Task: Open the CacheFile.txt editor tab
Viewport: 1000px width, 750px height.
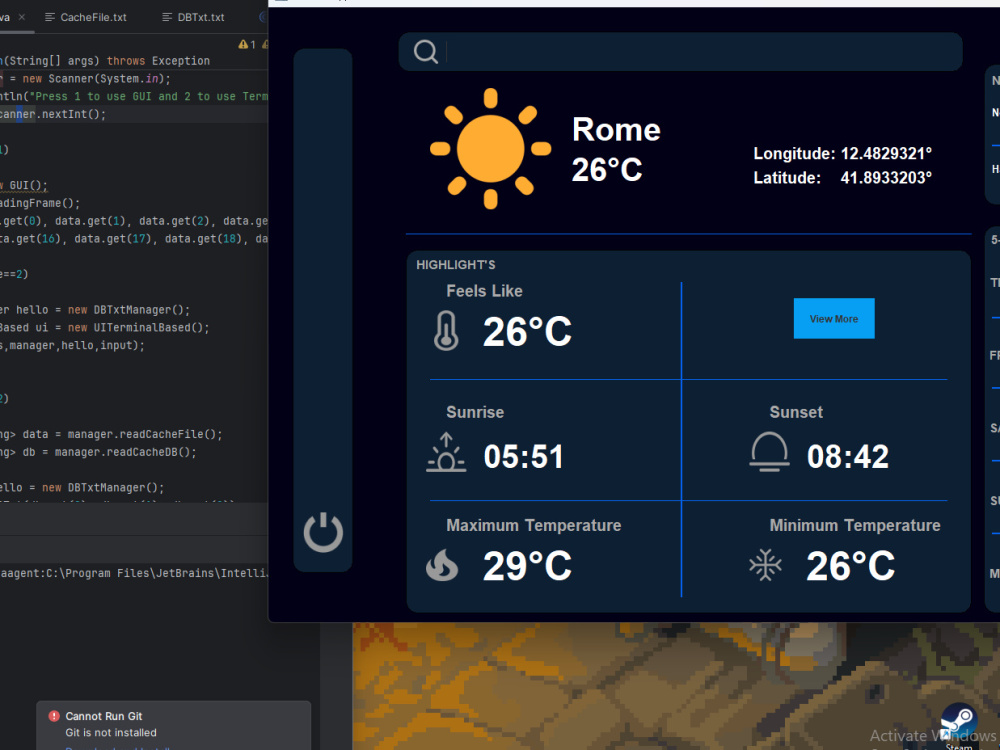Action: pos(85,17)
